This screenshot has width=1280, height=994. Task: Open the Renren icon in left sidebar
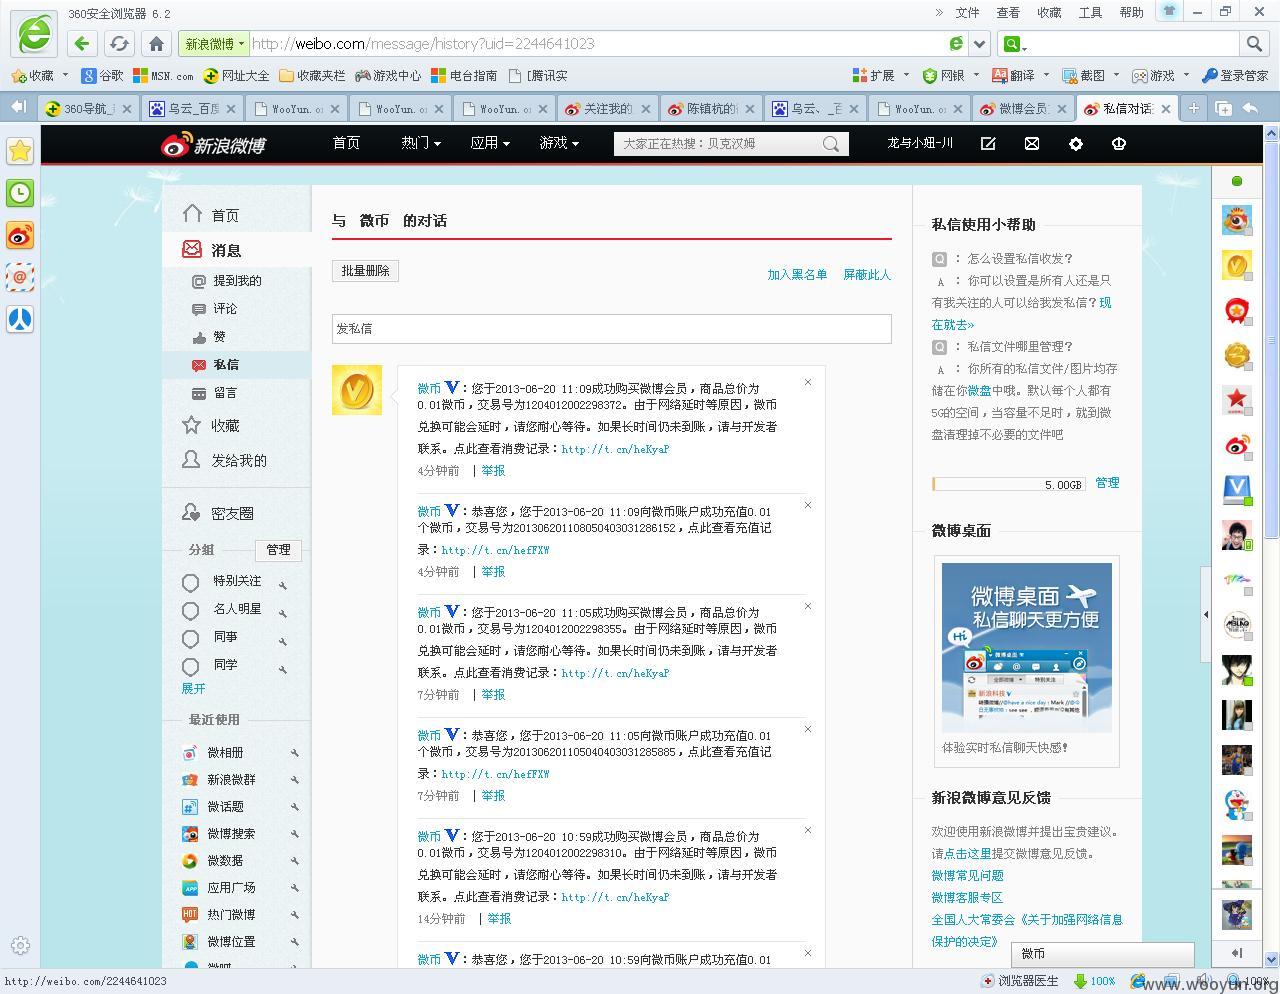[x=20, y=319]
